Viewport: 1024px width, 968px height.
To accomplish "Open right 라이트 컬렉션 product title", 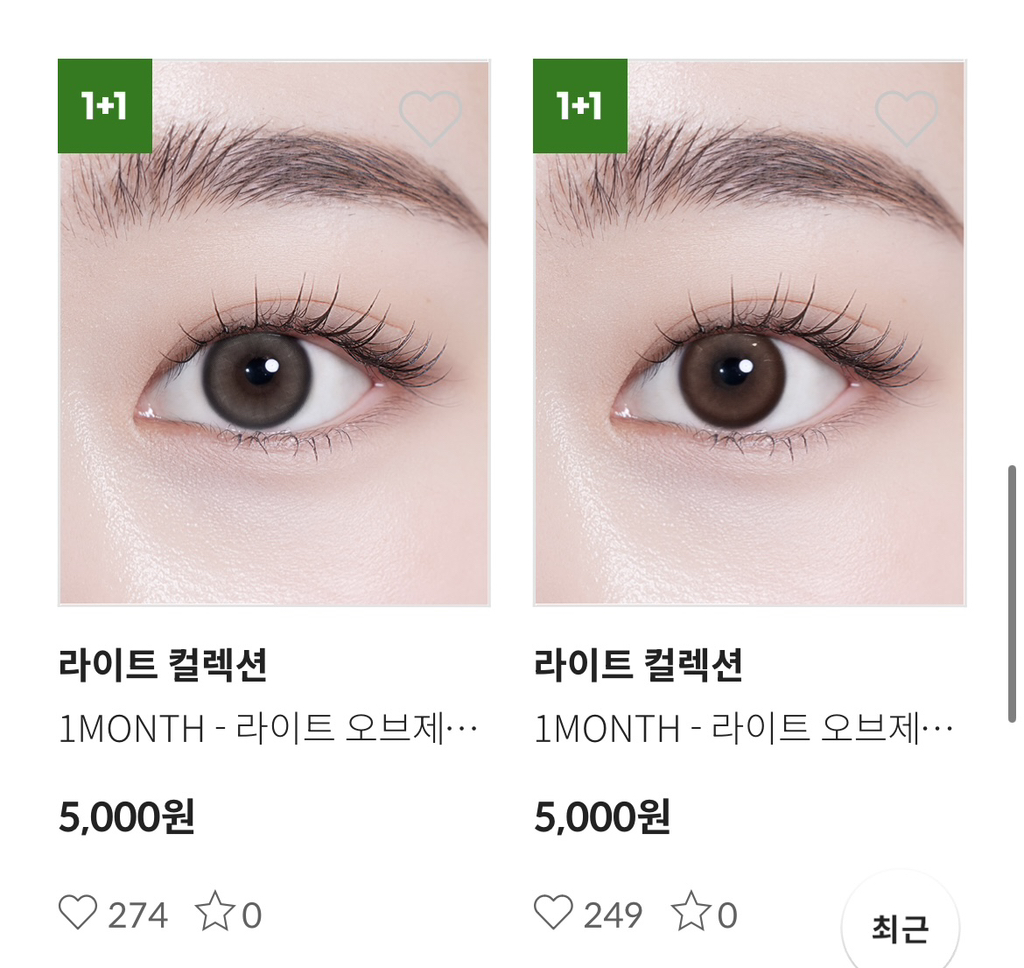I will [638, 665].
